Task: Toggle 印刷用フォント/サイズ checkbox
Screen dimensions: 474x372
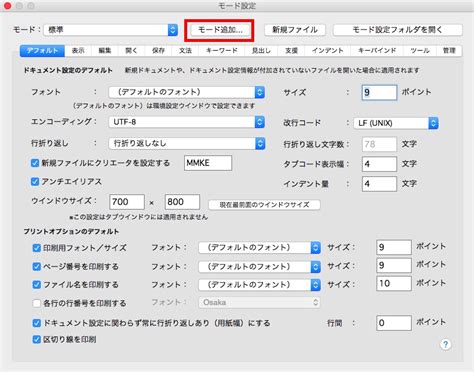Action: (37, 248)
